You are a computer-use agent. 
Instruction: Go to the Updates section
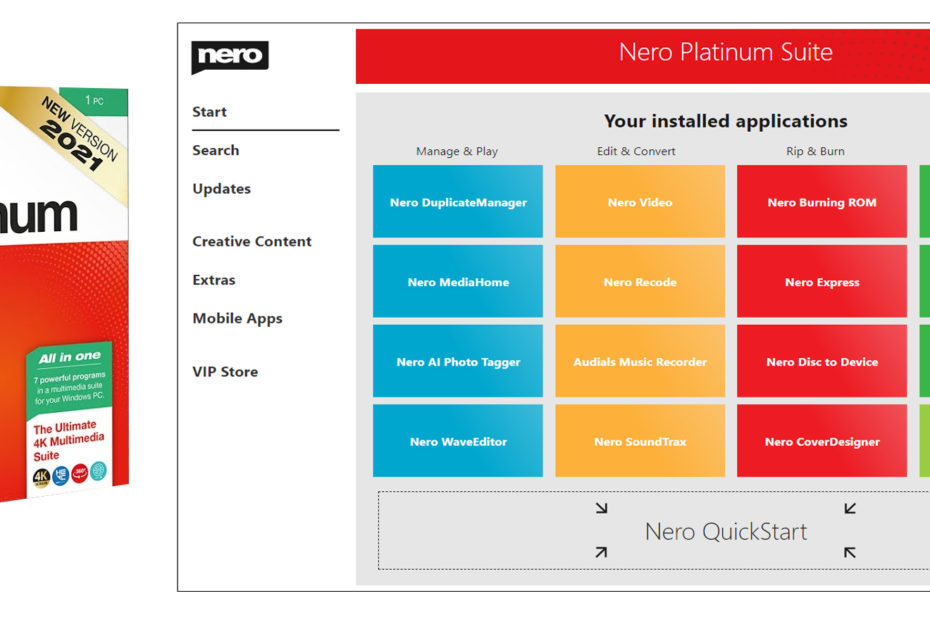point(222,189)
